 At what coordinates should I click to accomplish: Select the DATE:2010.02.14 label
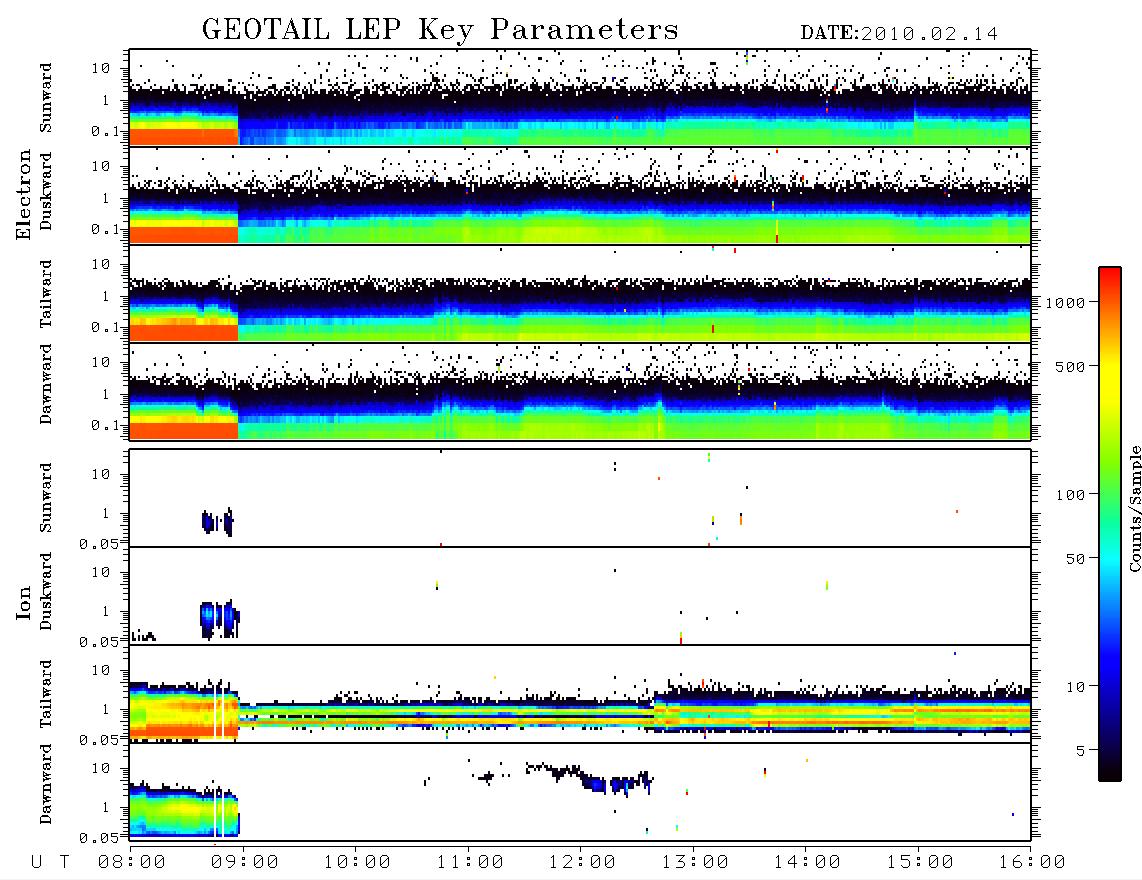899,34
